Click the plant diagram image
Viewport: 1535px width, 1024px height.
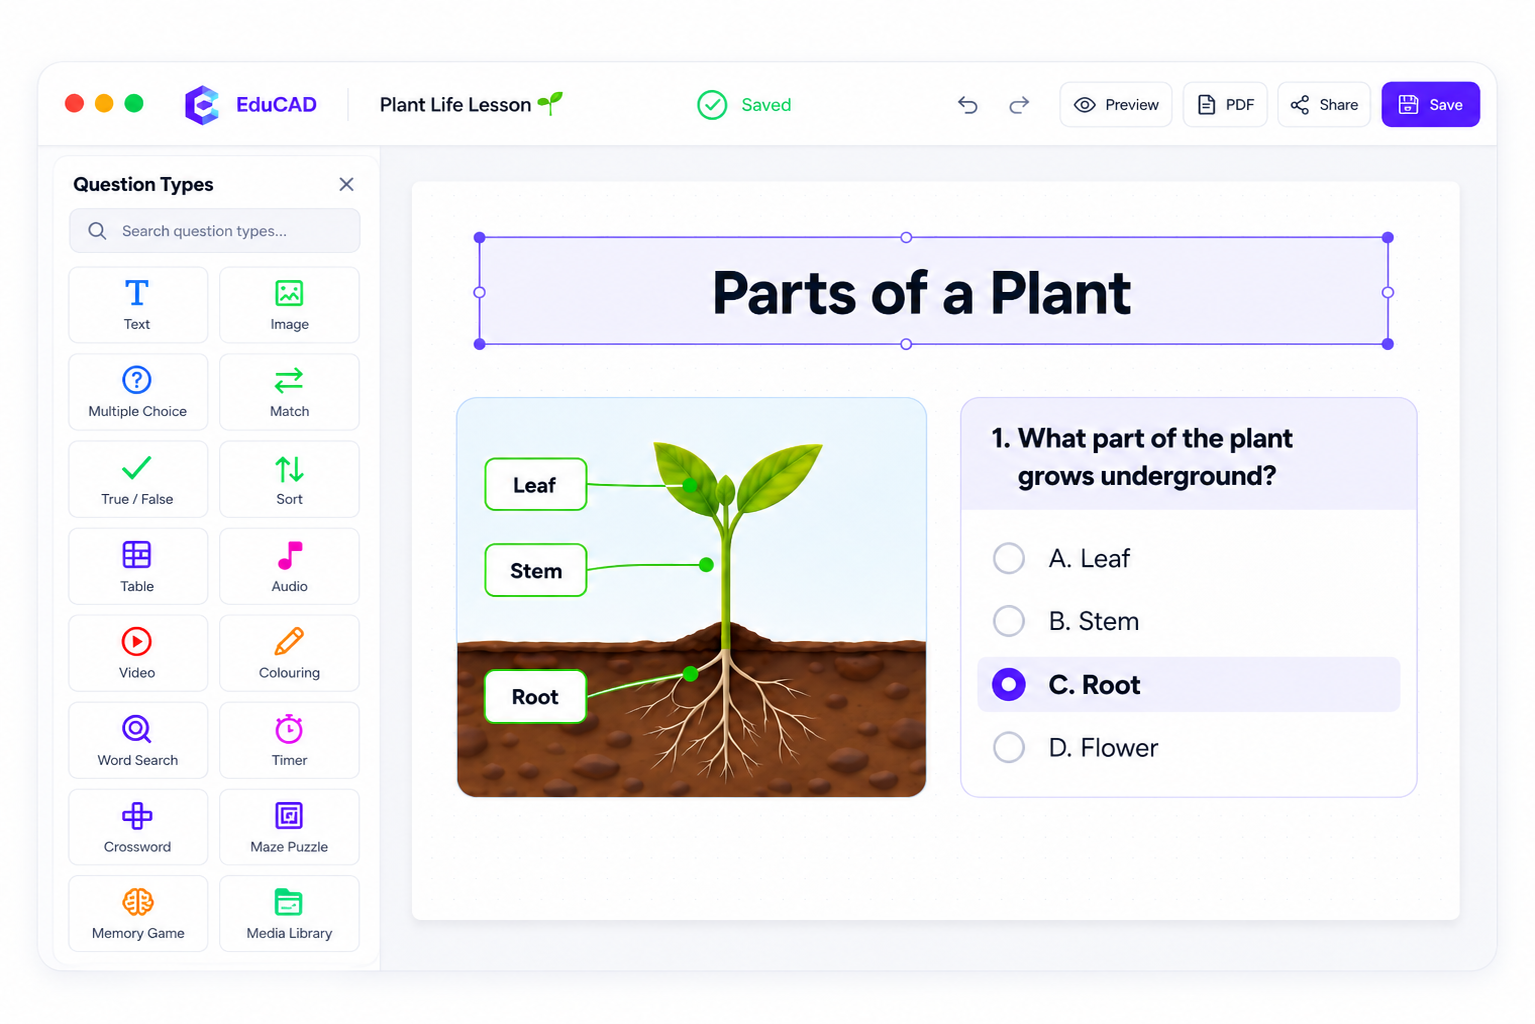(x=691, y=598)
